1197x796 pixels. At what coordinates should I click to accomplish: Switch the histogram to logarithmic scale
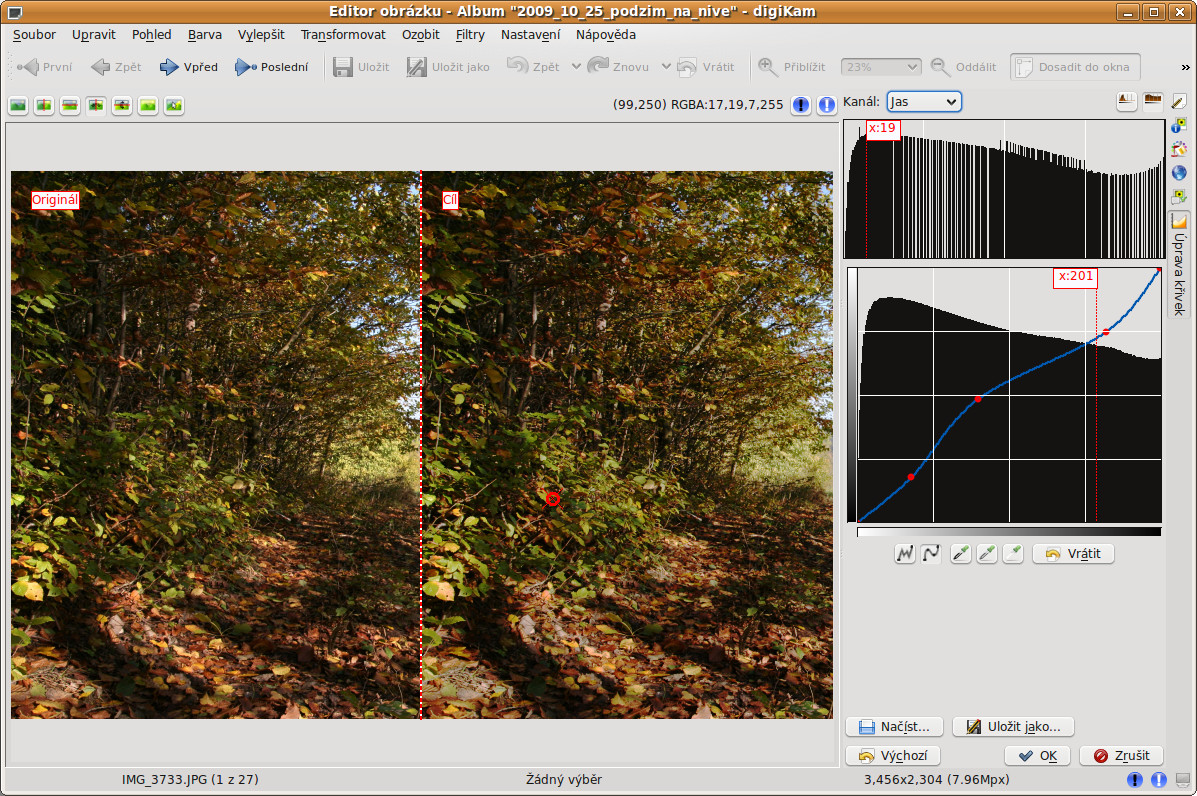tap(1153, 101)
